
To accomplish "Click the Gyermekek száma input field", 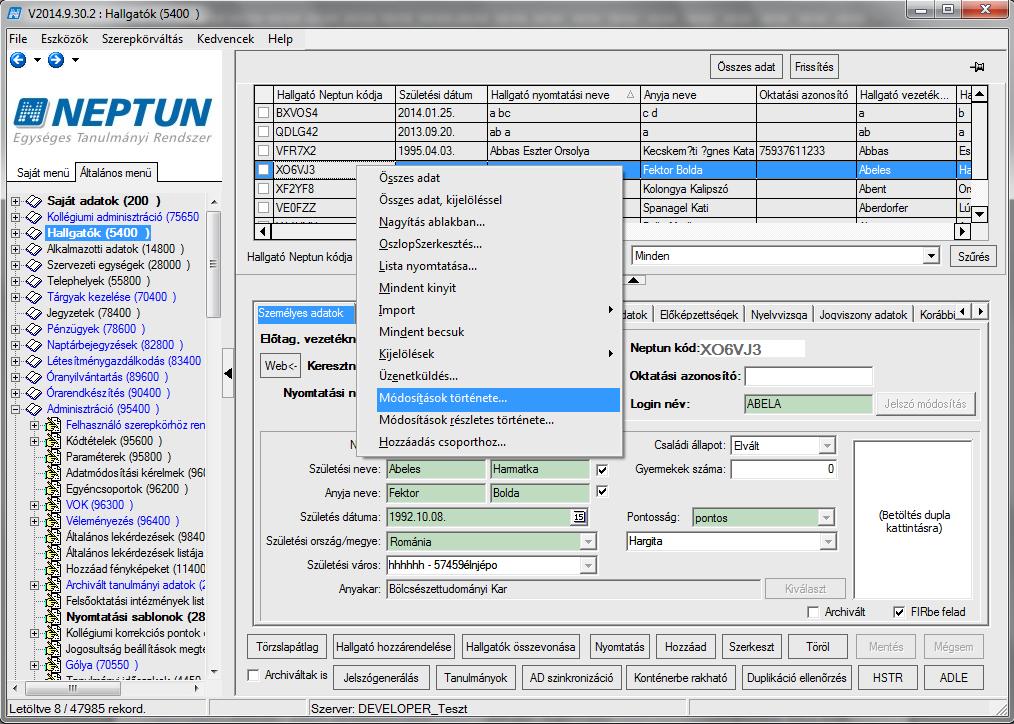I will coord(784,469).
